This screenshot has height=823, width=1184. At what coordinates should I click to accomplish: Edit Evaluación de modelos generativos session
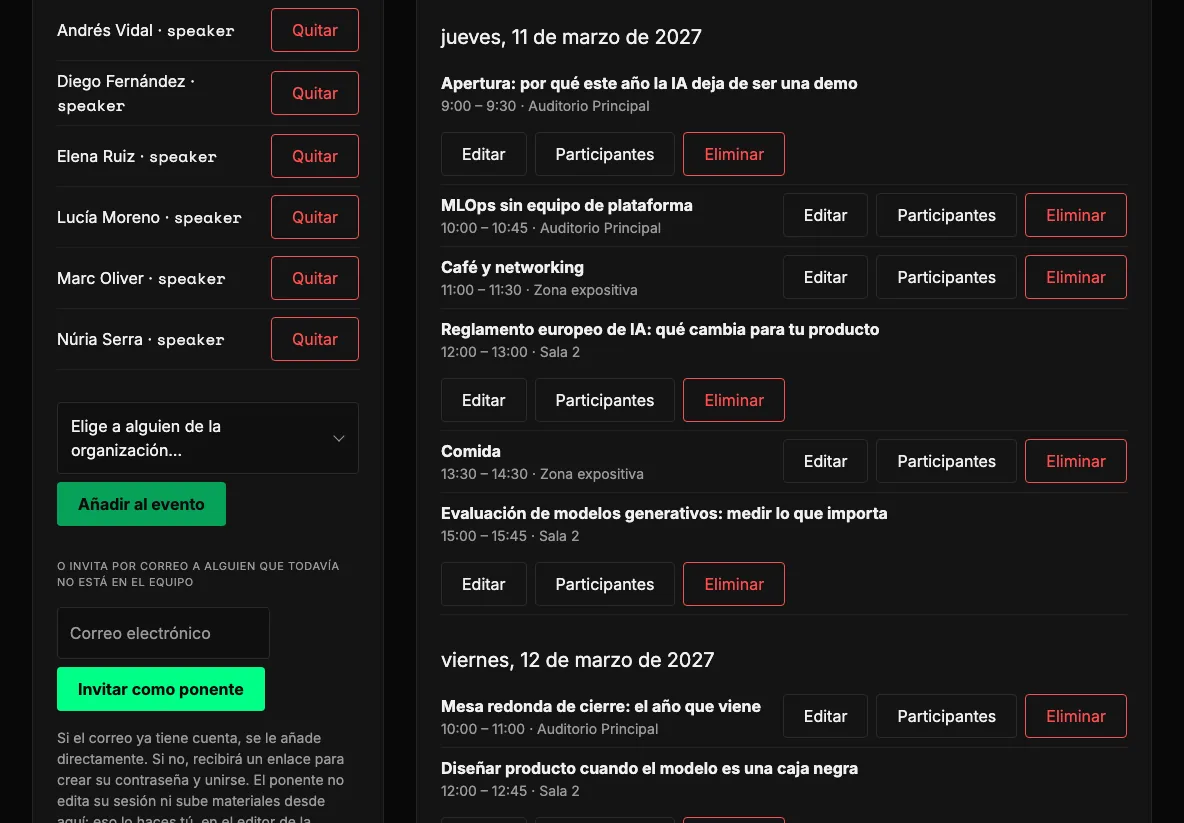click(483, 584)
